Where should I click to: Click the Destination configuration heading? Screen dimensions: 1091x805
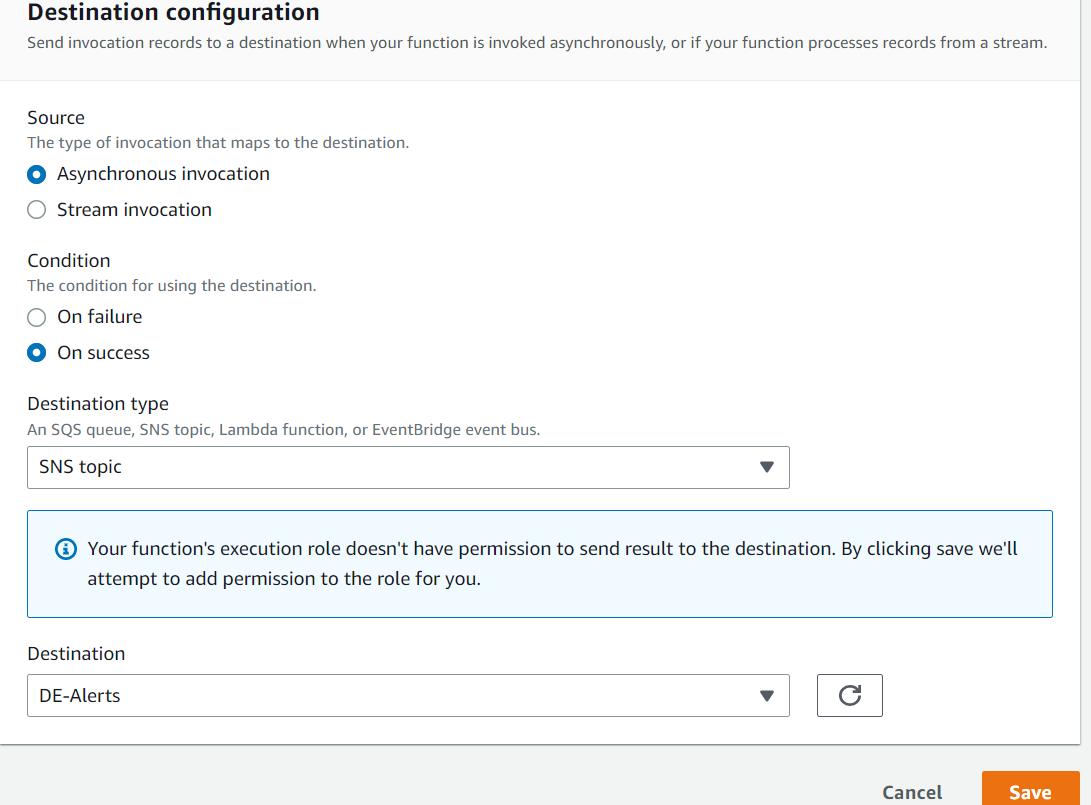174,13
